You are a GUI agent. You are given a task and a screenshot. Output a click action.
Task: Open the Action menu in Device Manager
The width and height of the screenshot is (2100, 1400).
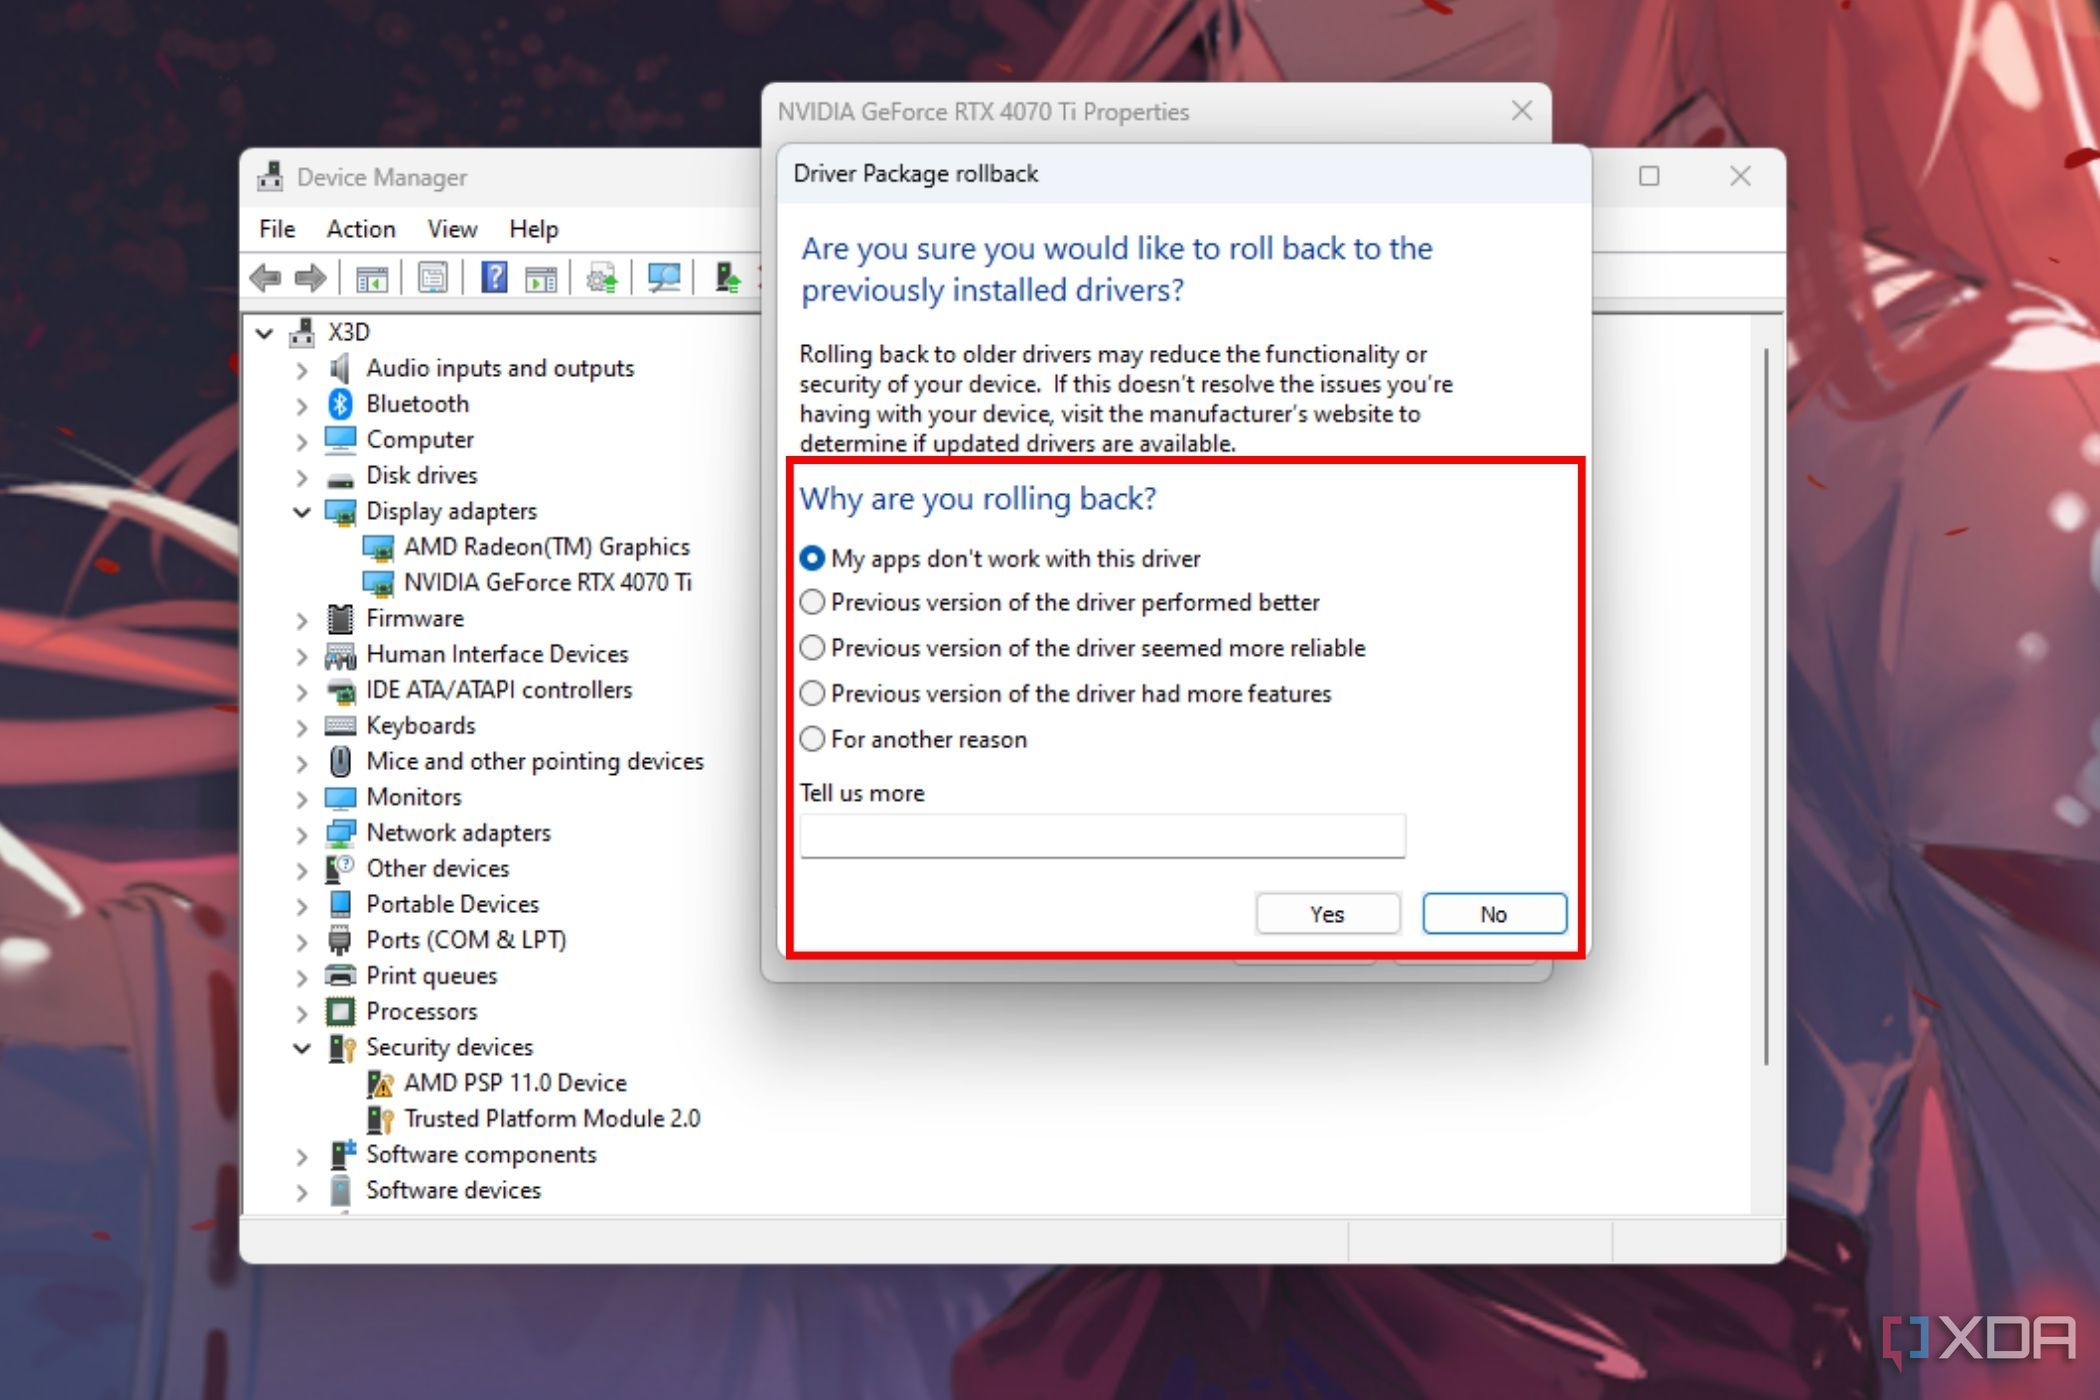click(361, 229)
